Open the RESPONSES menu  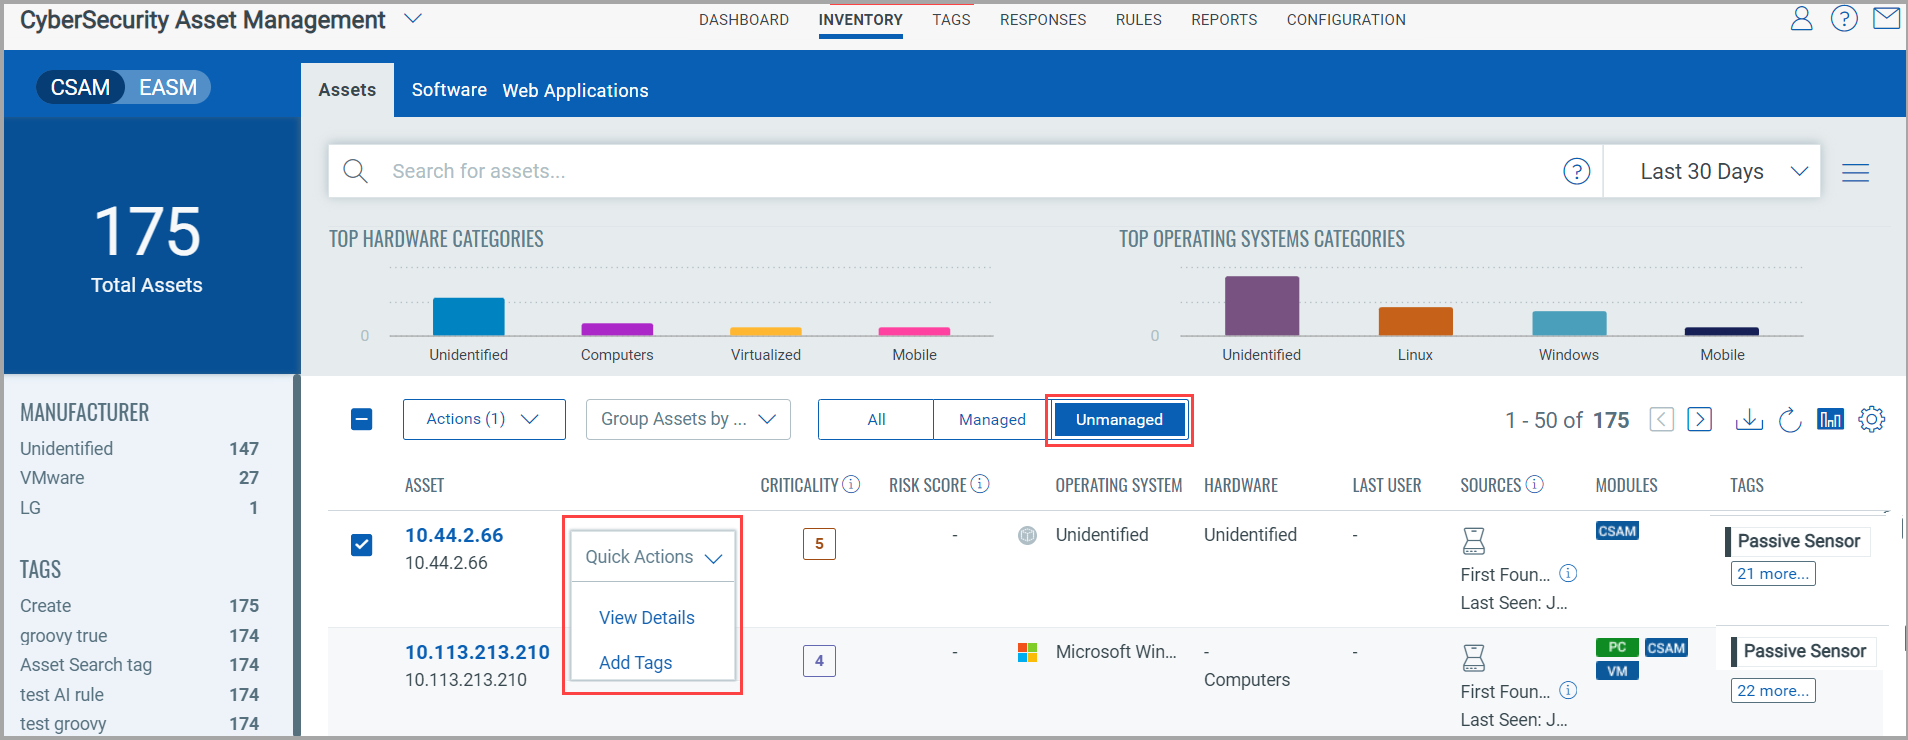[1043, 20]
